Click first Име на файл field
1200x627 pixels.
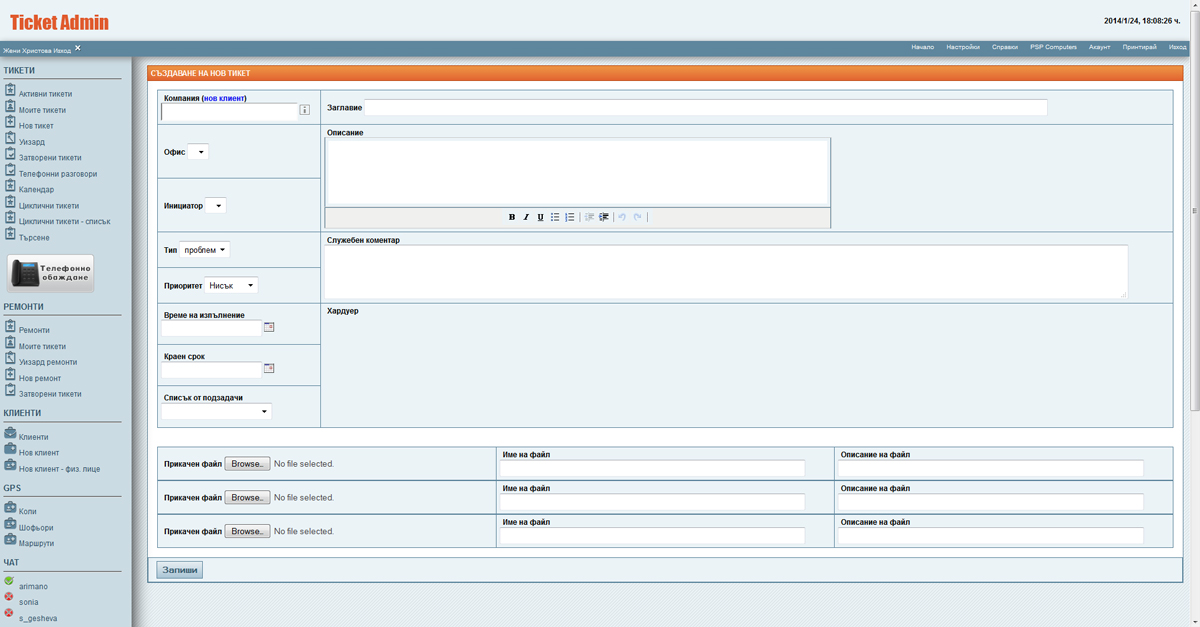point(652,468)
